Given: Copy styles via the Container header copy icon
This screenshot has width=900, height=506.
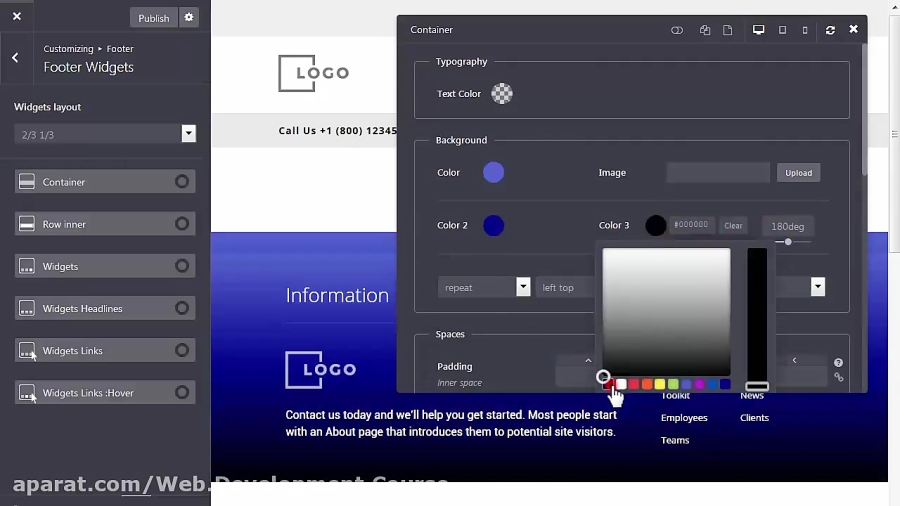Looking at the screenshot, I should tap(705, 30).
